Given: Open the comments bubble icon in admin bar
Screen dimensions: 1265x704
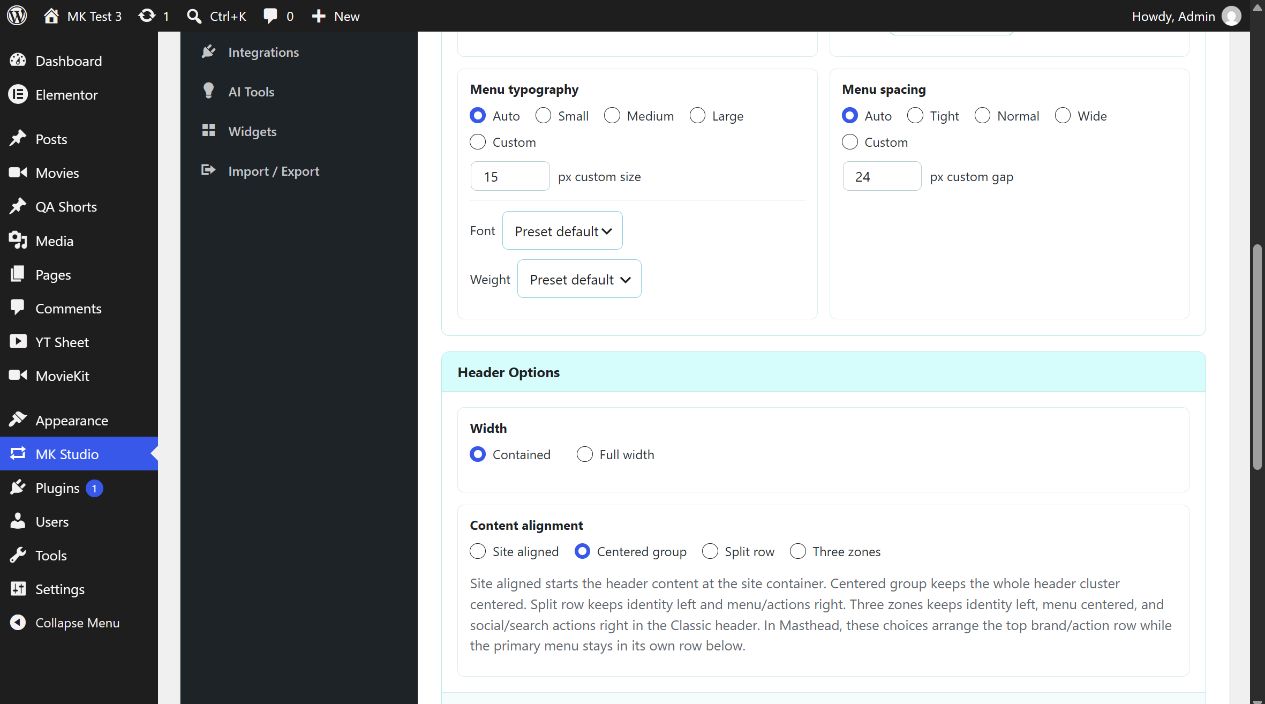Looking at the screenshot, I should click(271, 16).
